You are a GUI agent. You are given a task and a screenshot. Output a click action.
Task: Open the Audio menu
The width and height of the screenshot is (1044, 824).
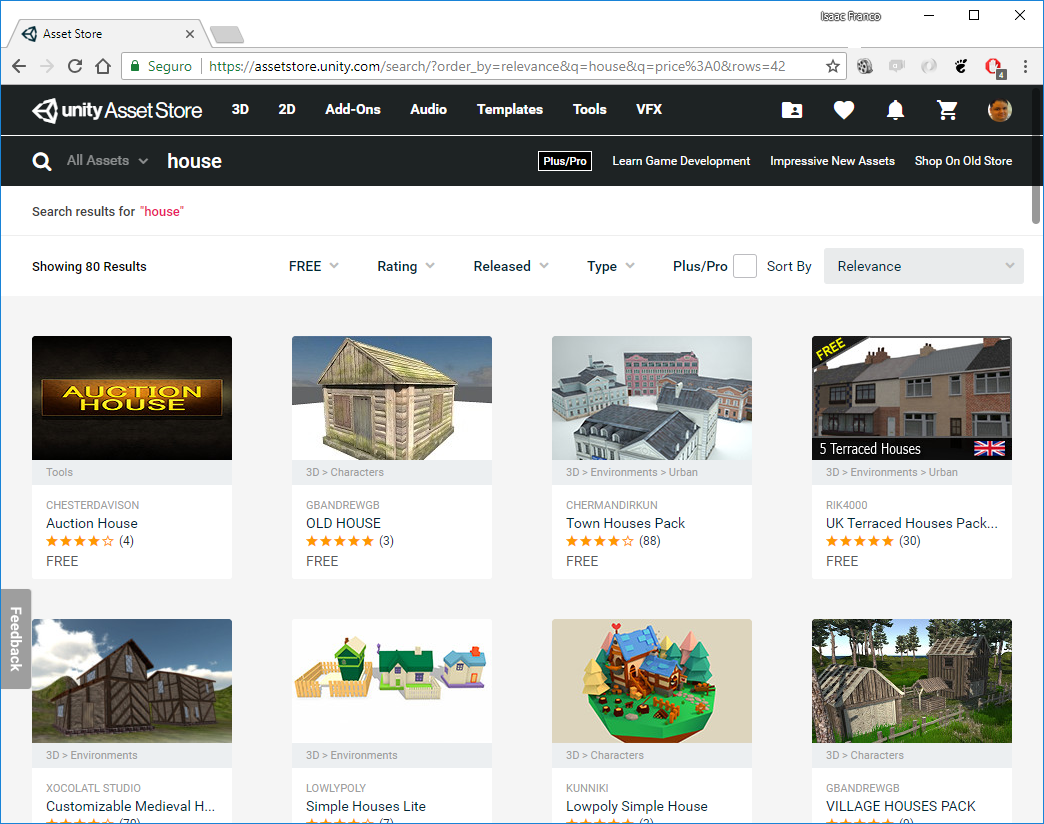(x=428, y=109)
